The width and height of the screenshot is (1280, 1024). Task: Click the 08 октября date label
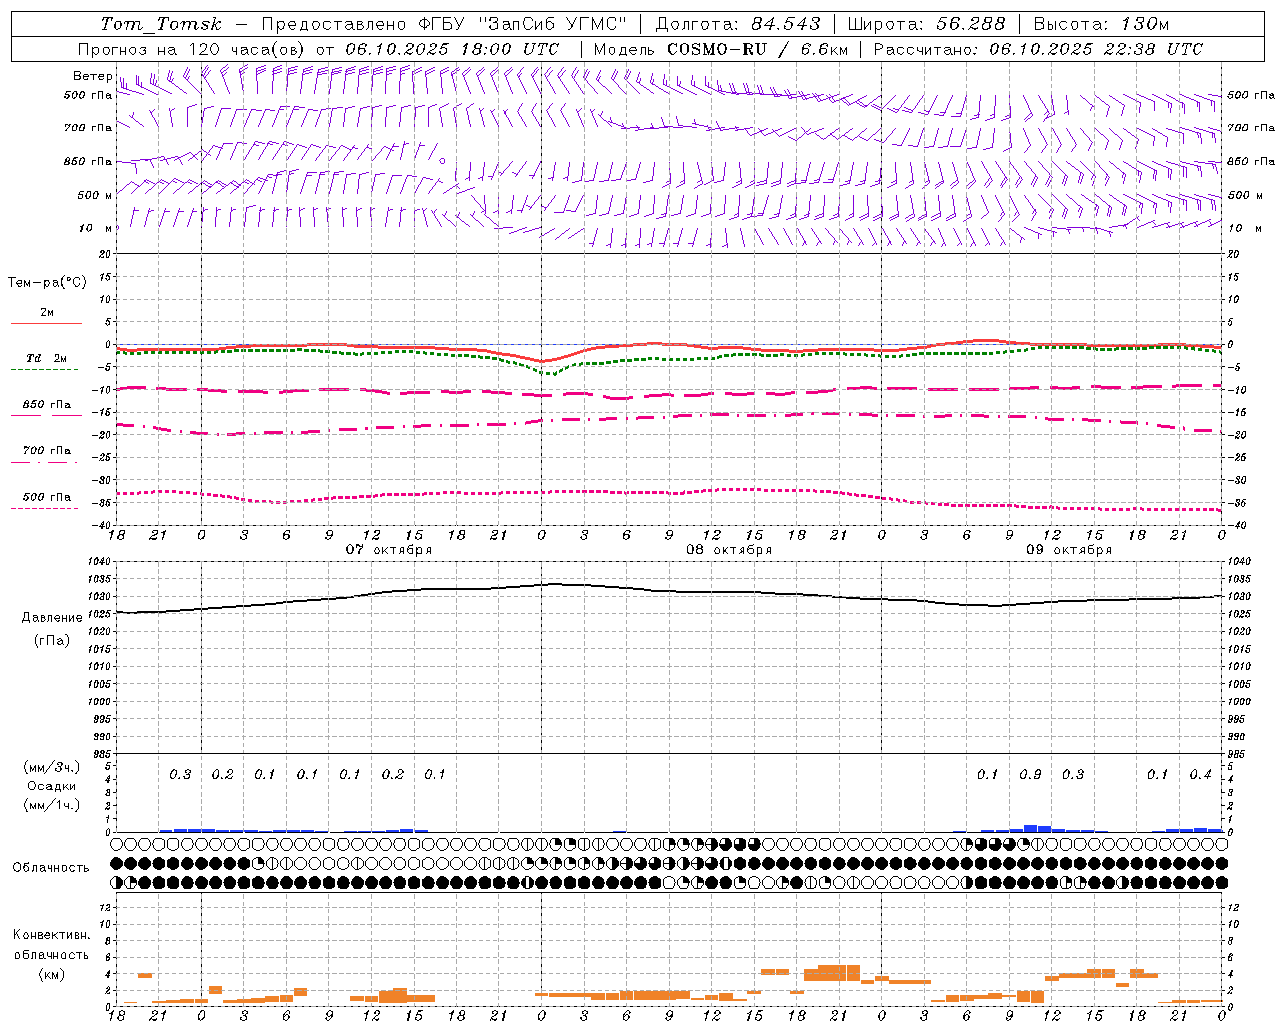pyautogui.click(x=729, y=550)
